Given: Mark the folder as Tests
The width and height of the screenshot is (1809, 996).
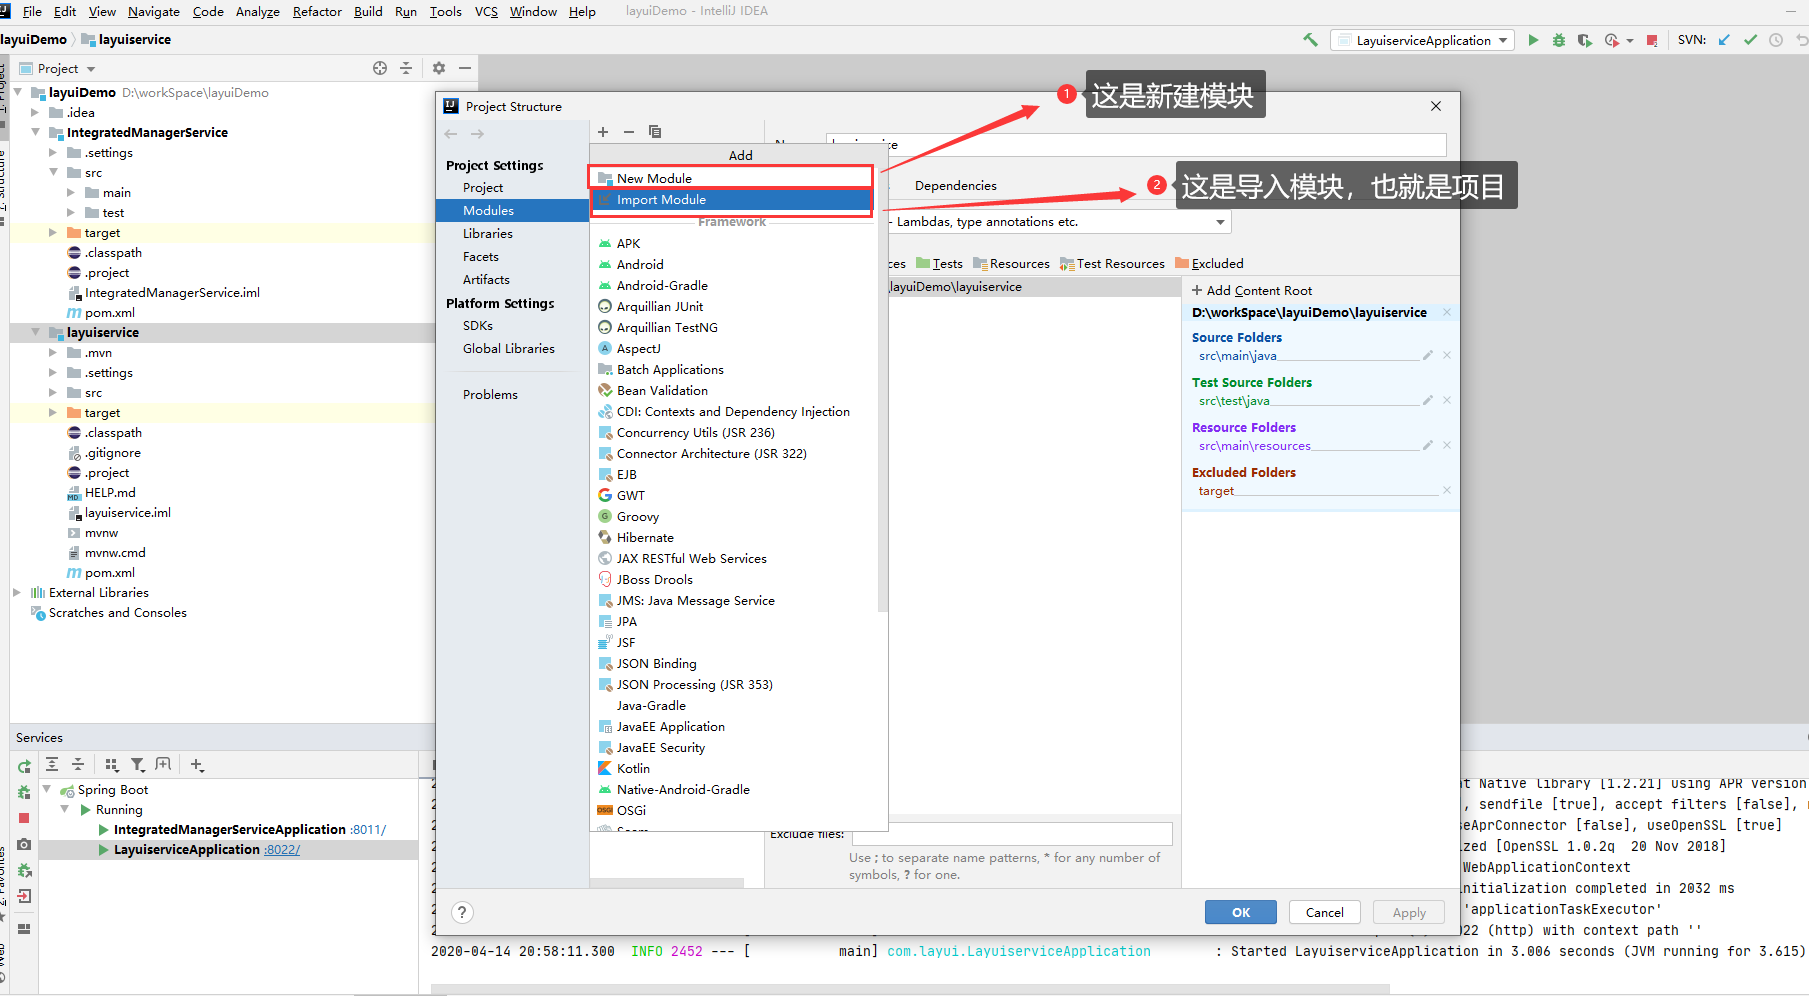Looking at the screenshot, I should pos(939,264).
